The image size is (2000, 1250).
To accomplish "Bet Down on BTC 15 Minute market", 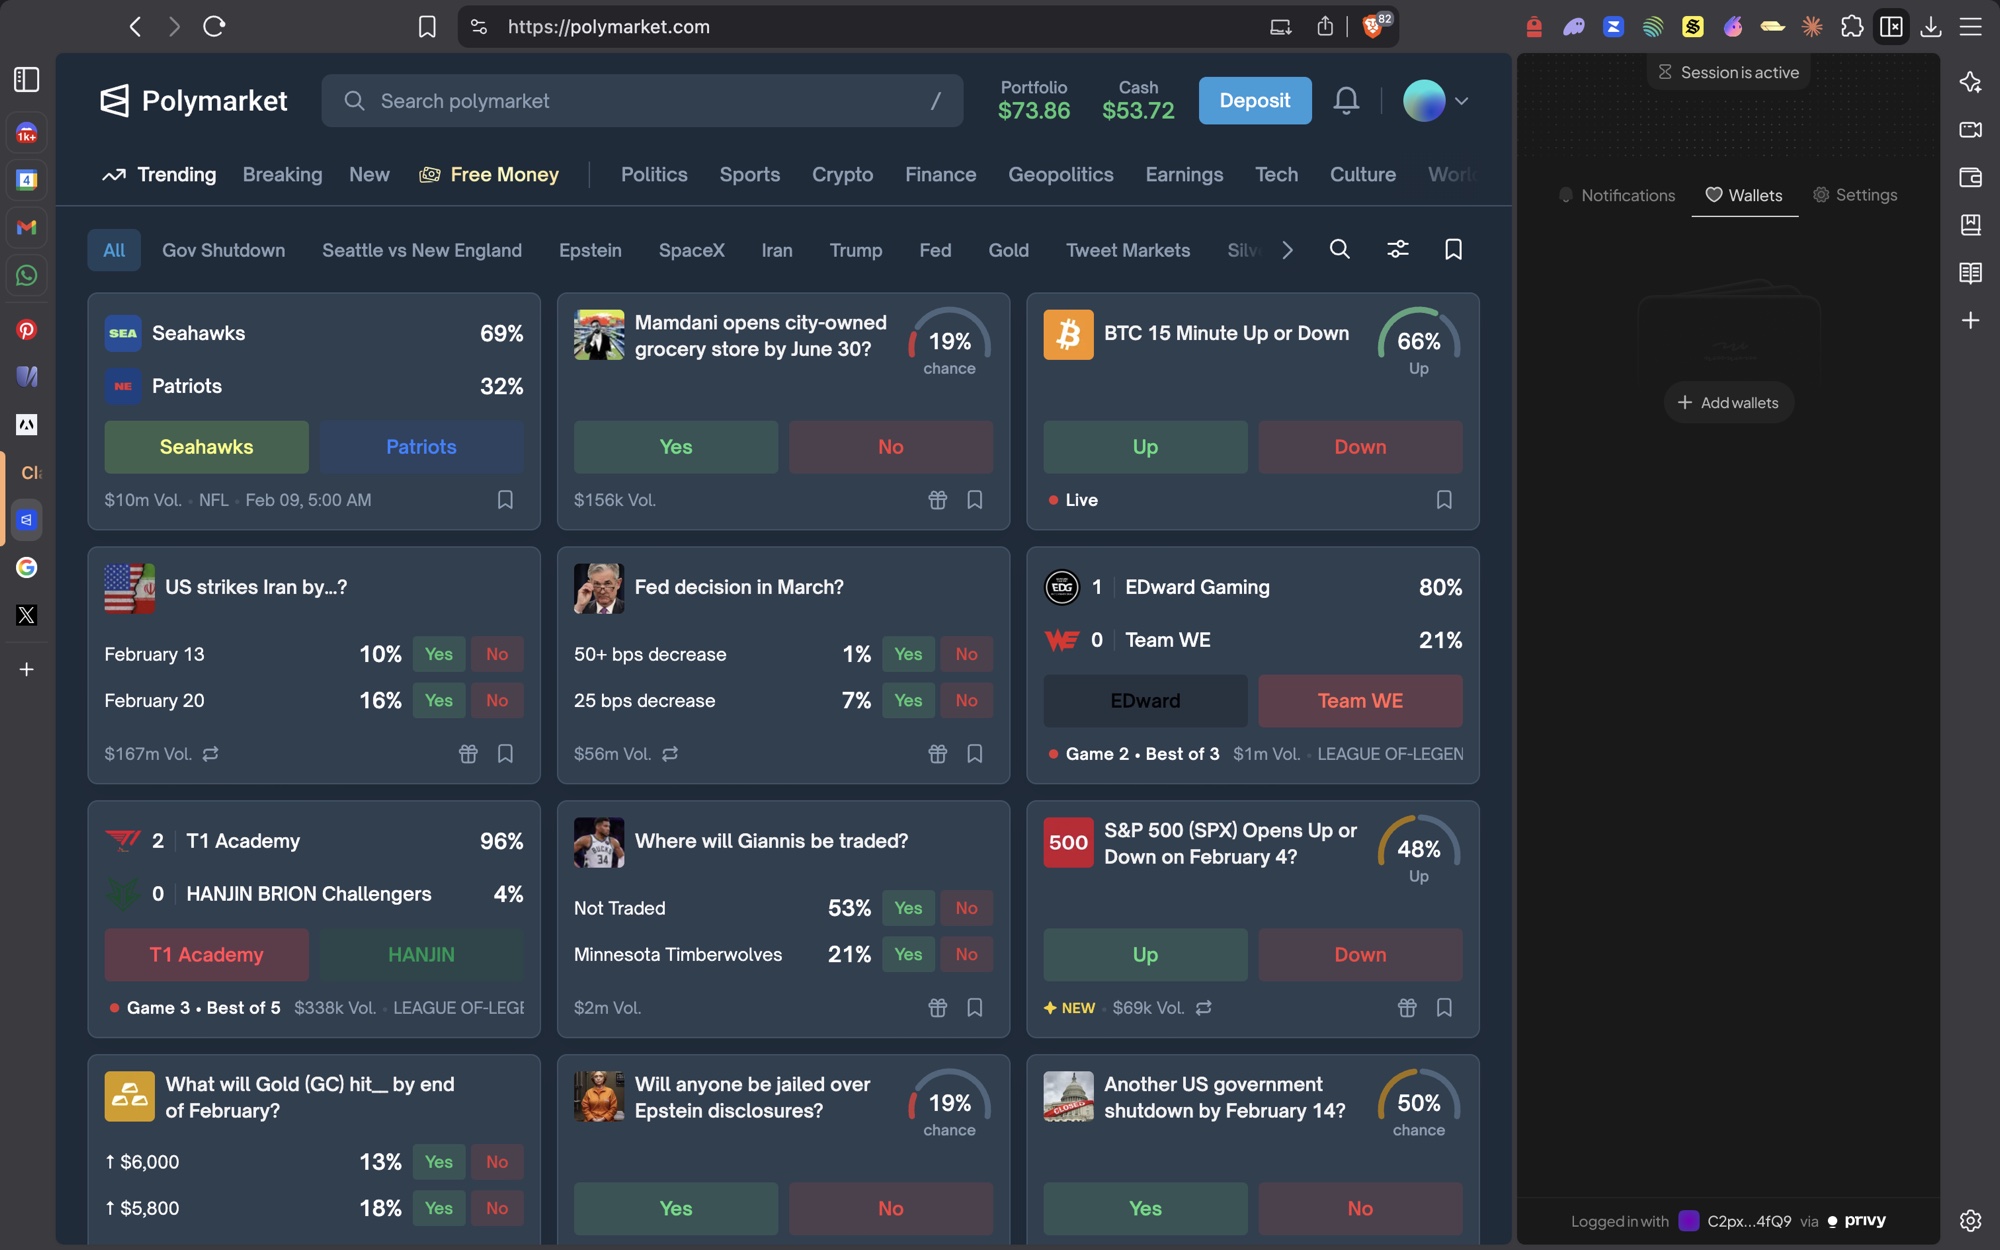I will pos(1360,446).
